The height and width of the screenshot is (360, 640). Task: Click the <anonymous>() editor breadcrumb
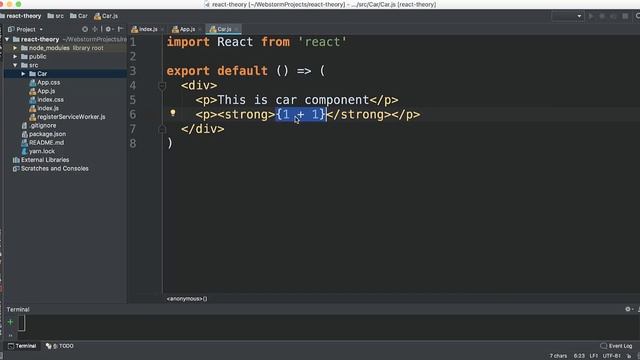click(187, 299)
